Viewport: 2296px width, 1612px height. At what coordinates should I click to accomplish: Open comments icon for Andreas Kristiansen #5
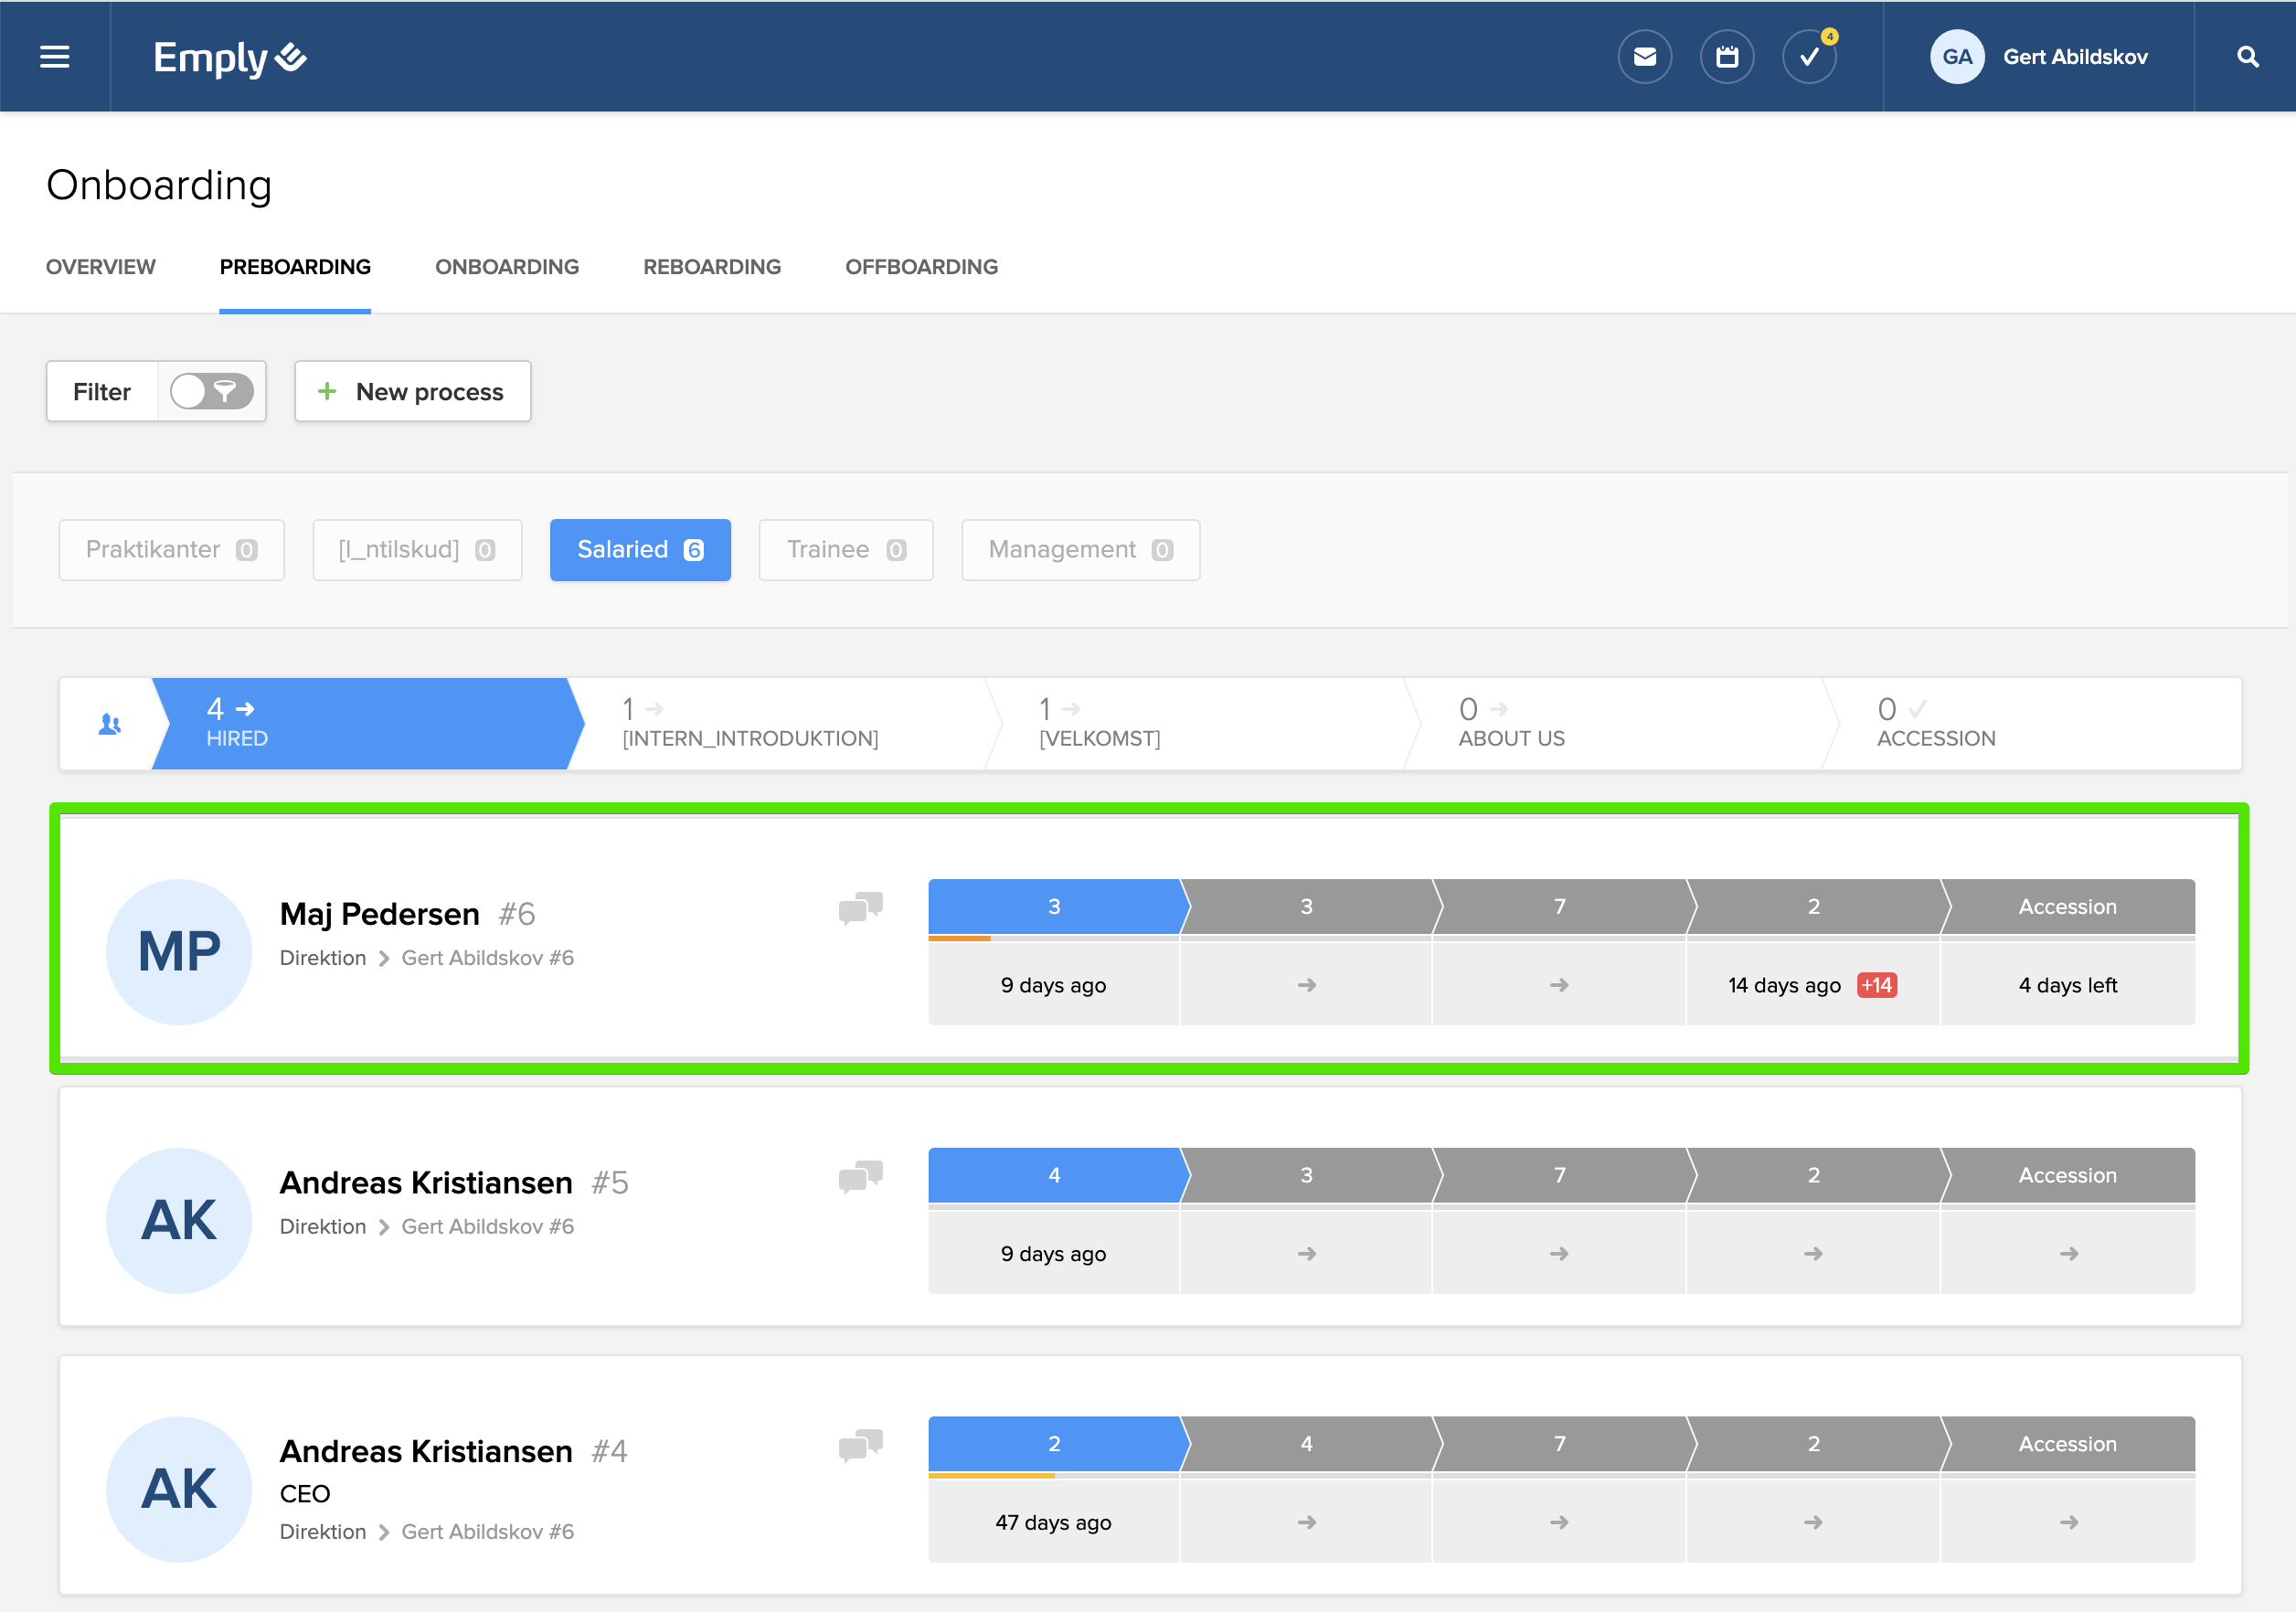coord(860,1177)
